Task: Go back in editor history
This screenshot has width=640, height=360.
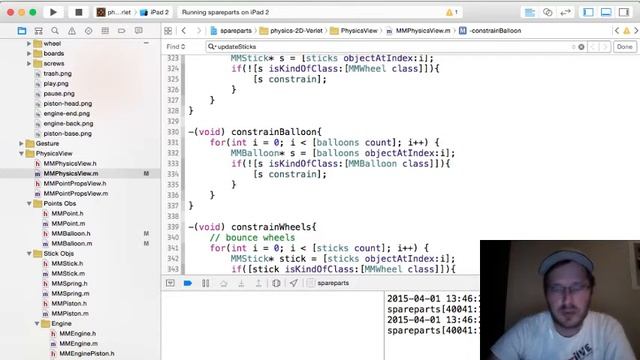Action: tap(184, 31)
